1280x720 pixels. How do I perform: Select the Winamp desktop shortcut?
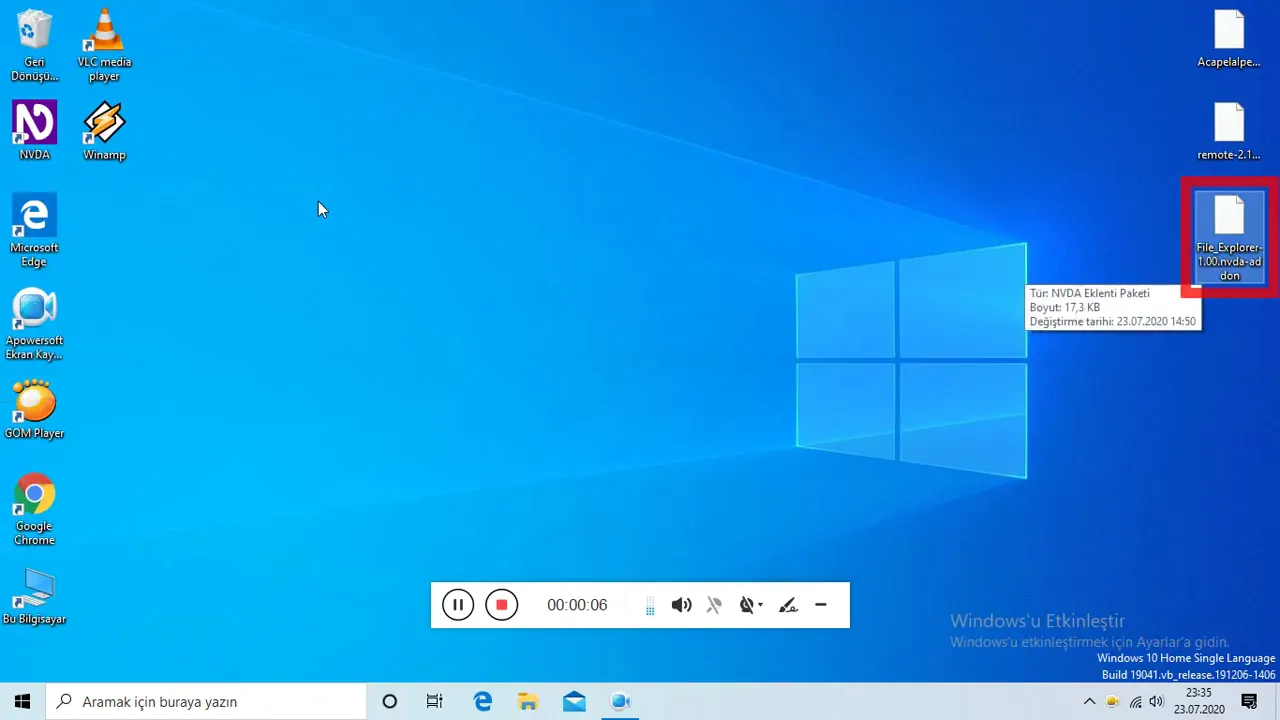pos(104,130)
